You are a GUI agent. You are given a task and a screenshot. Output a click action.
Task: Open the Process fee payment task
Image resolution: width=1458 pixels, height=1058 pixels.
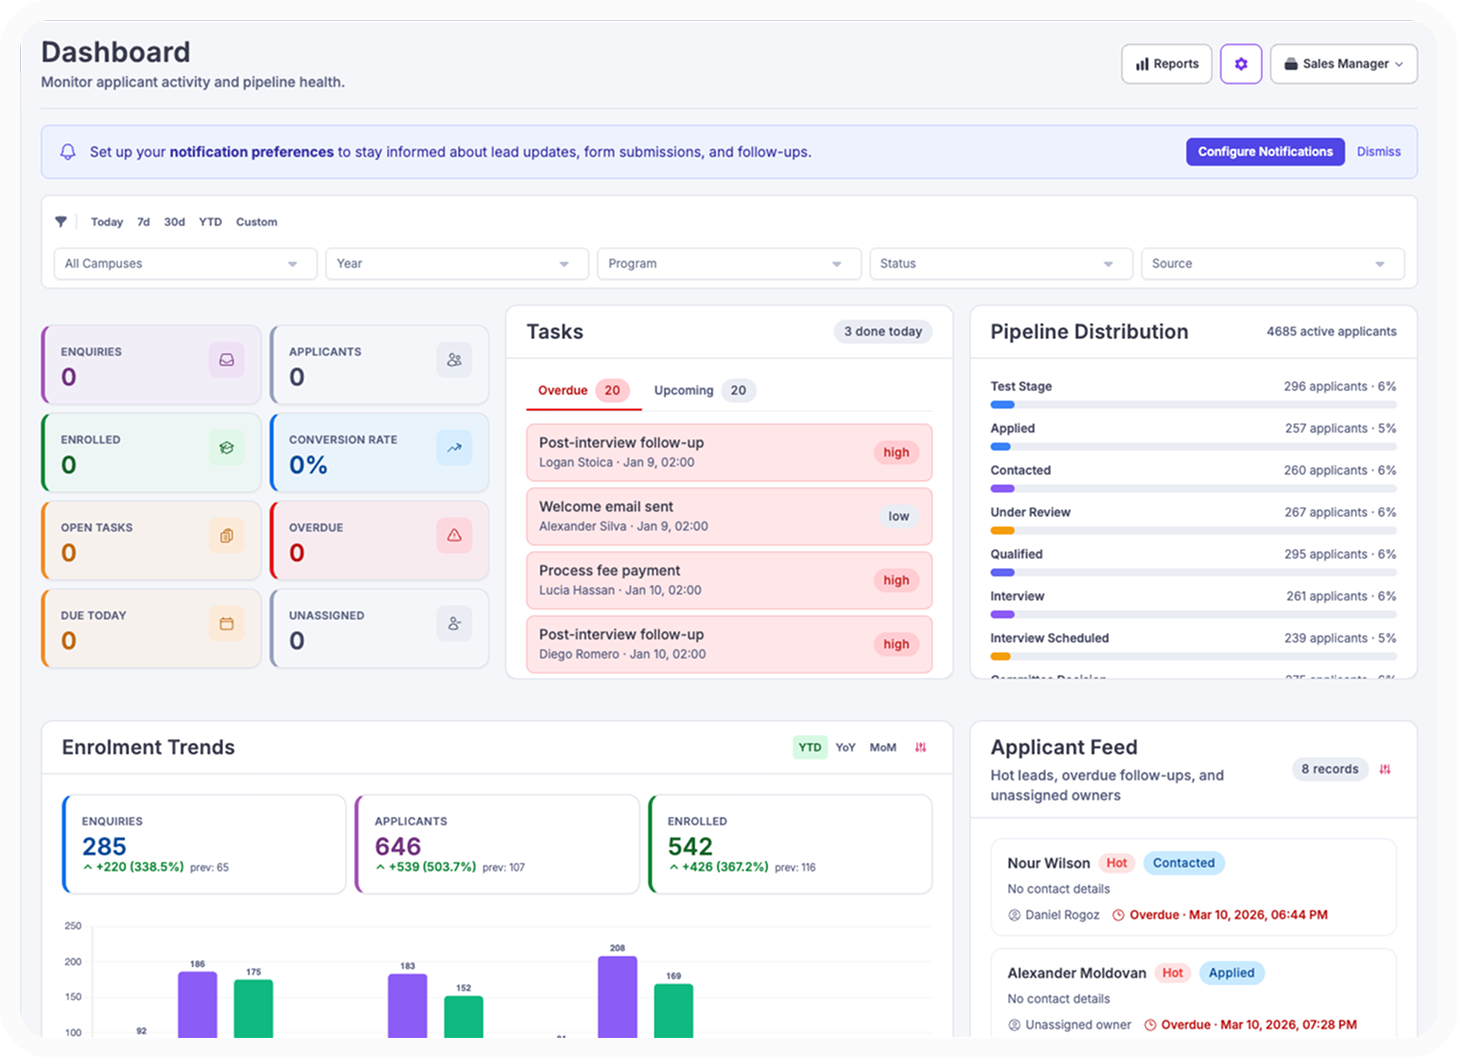click(x=729, y=580)
